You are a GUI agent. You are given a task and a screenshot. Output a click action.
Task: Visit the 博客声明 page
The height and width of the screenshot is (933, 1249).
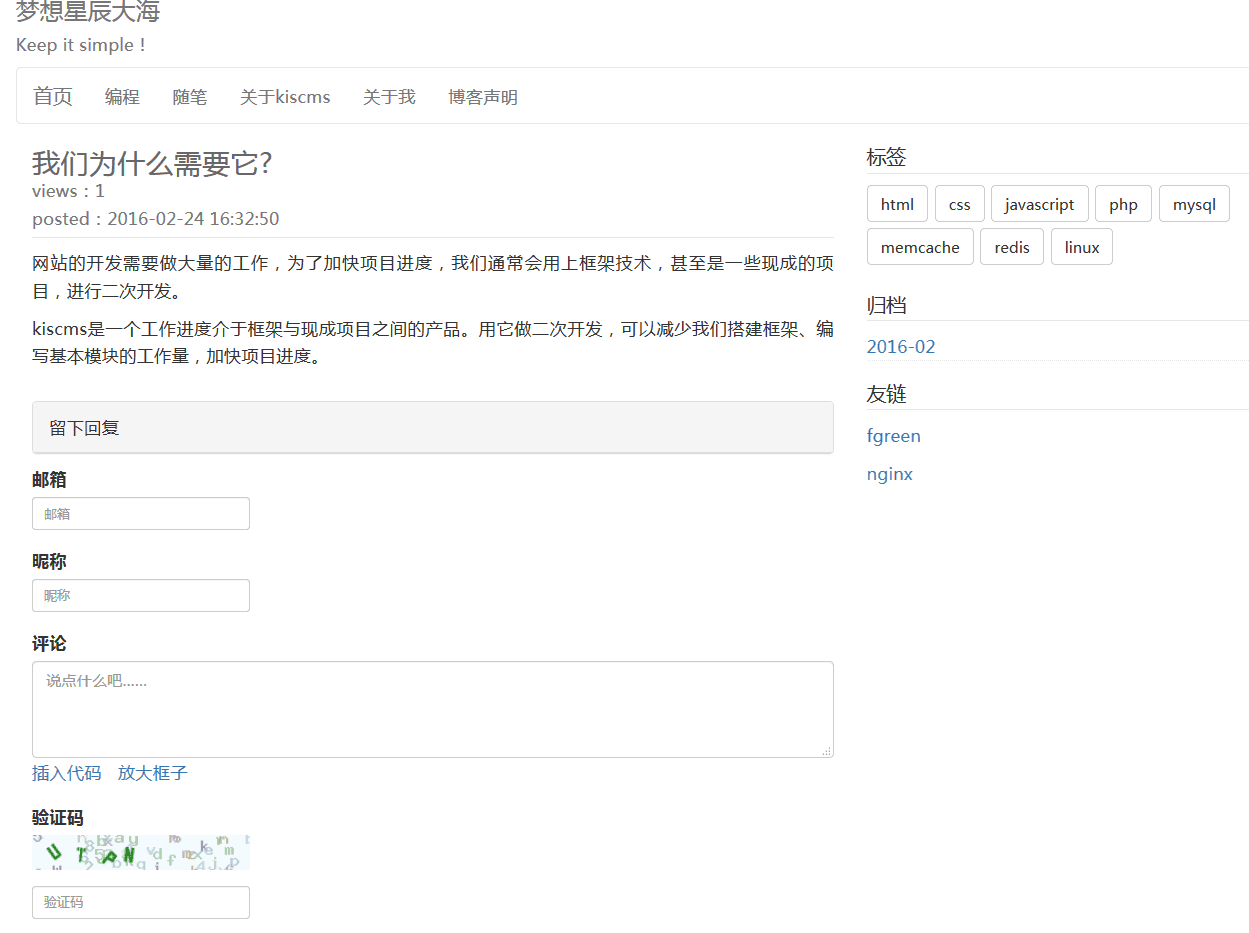(x=483, y=97)
